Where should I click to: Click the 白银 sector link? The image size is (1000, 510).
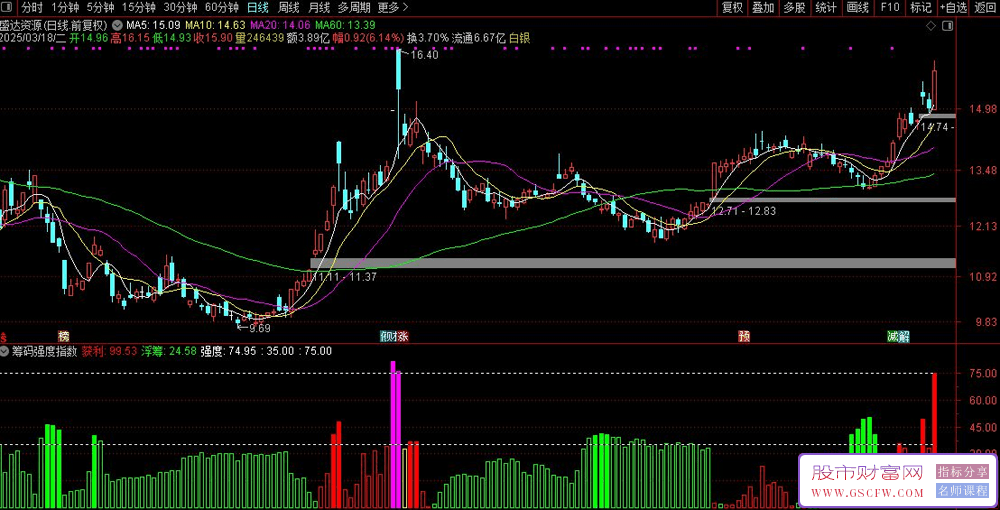point(519,38)
